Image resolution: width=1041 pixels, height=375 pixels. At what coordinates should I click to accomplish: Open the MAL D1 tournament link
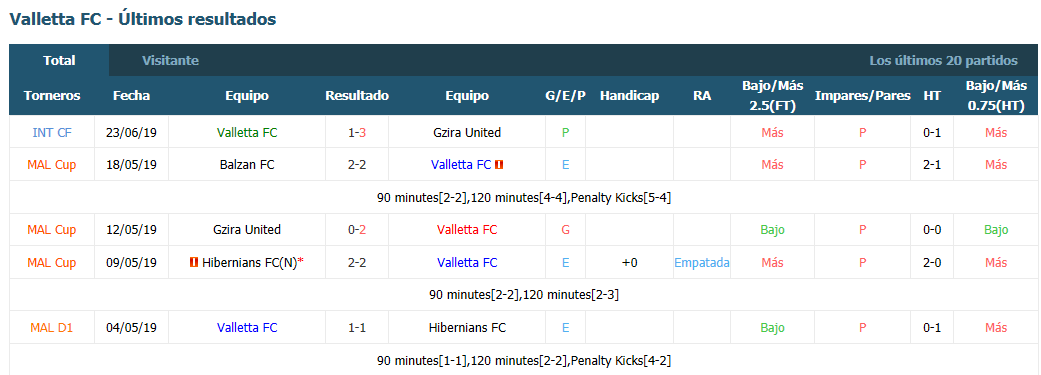[52, 328]
